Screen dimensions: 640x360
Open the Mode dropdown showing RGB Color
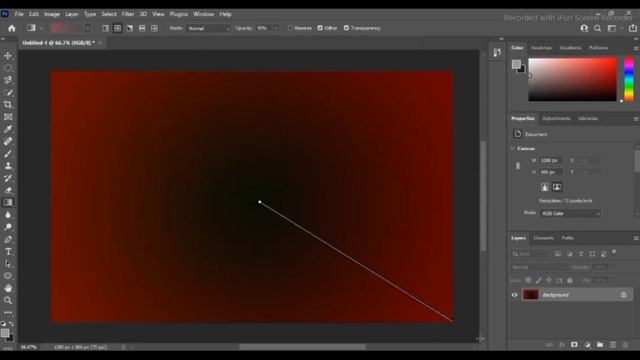pyautogui.click(x=570, y=213)
